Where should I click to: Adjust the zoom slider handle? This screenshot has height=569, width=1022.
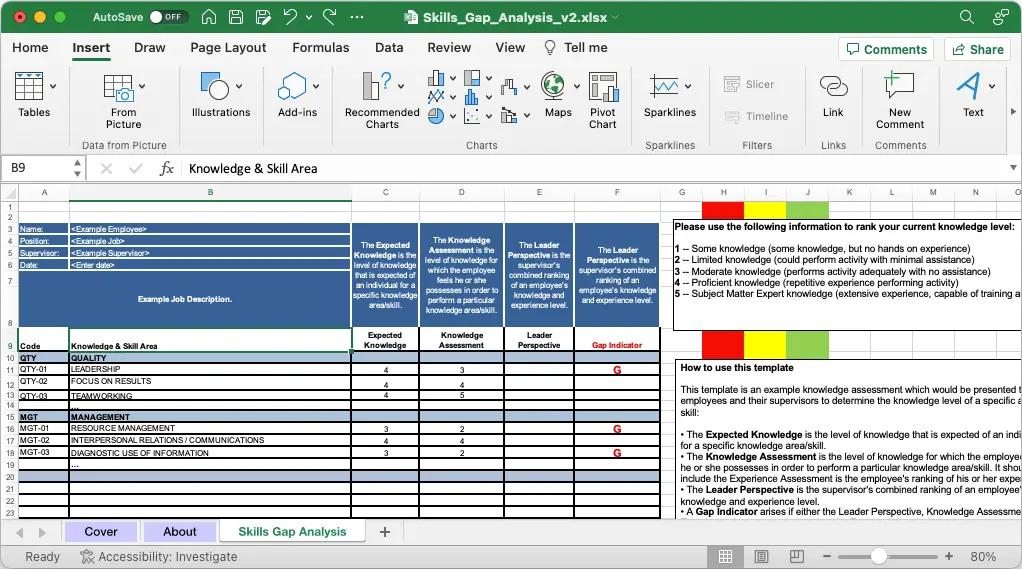tap(879, 557)
